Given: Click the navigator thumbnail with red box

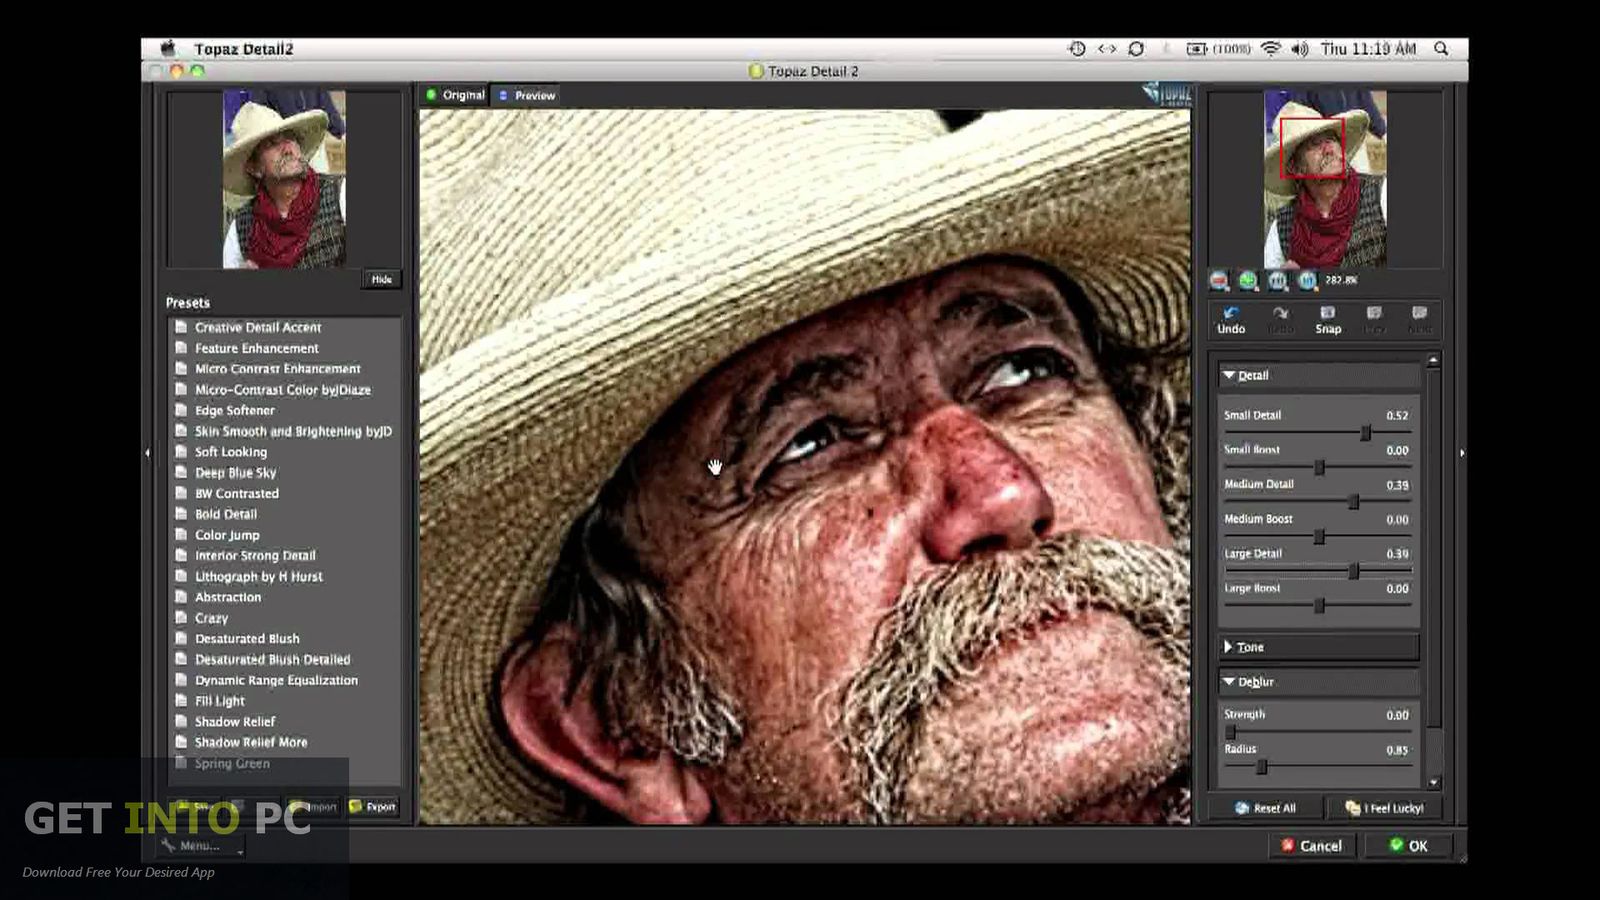Looking at the screenshot, I should (x=1325, y=179).
